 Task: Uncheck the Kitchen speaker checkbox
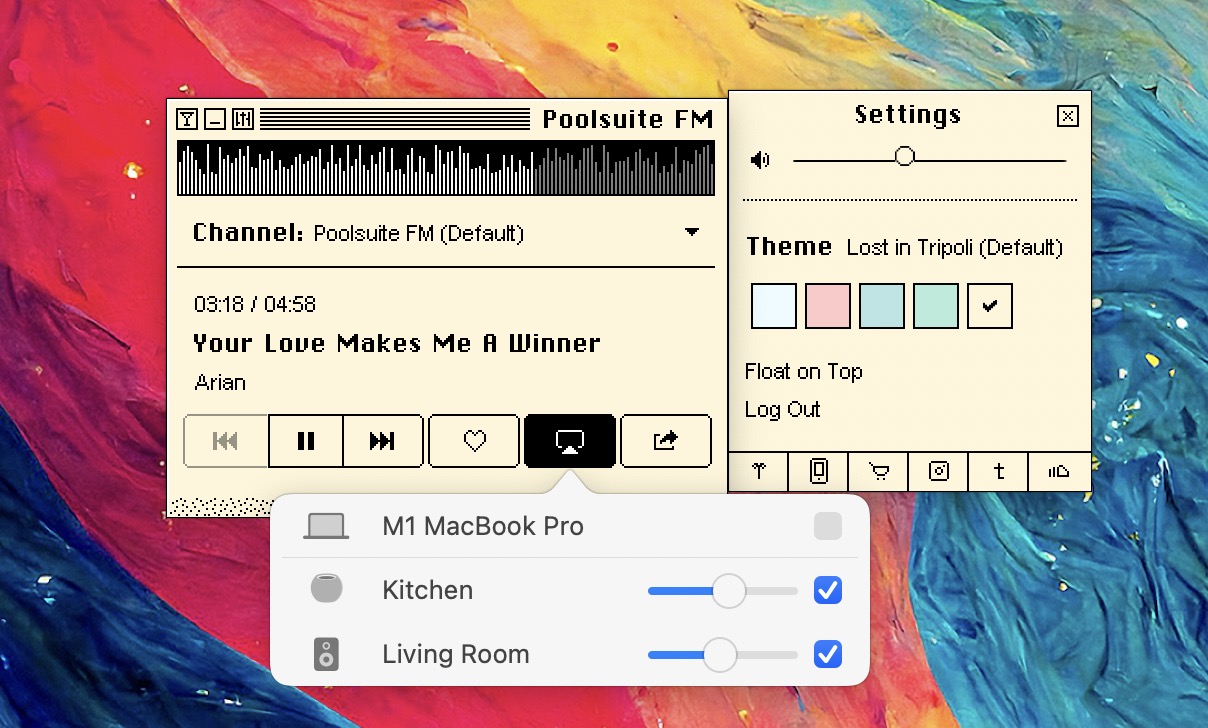pos(828,590)
